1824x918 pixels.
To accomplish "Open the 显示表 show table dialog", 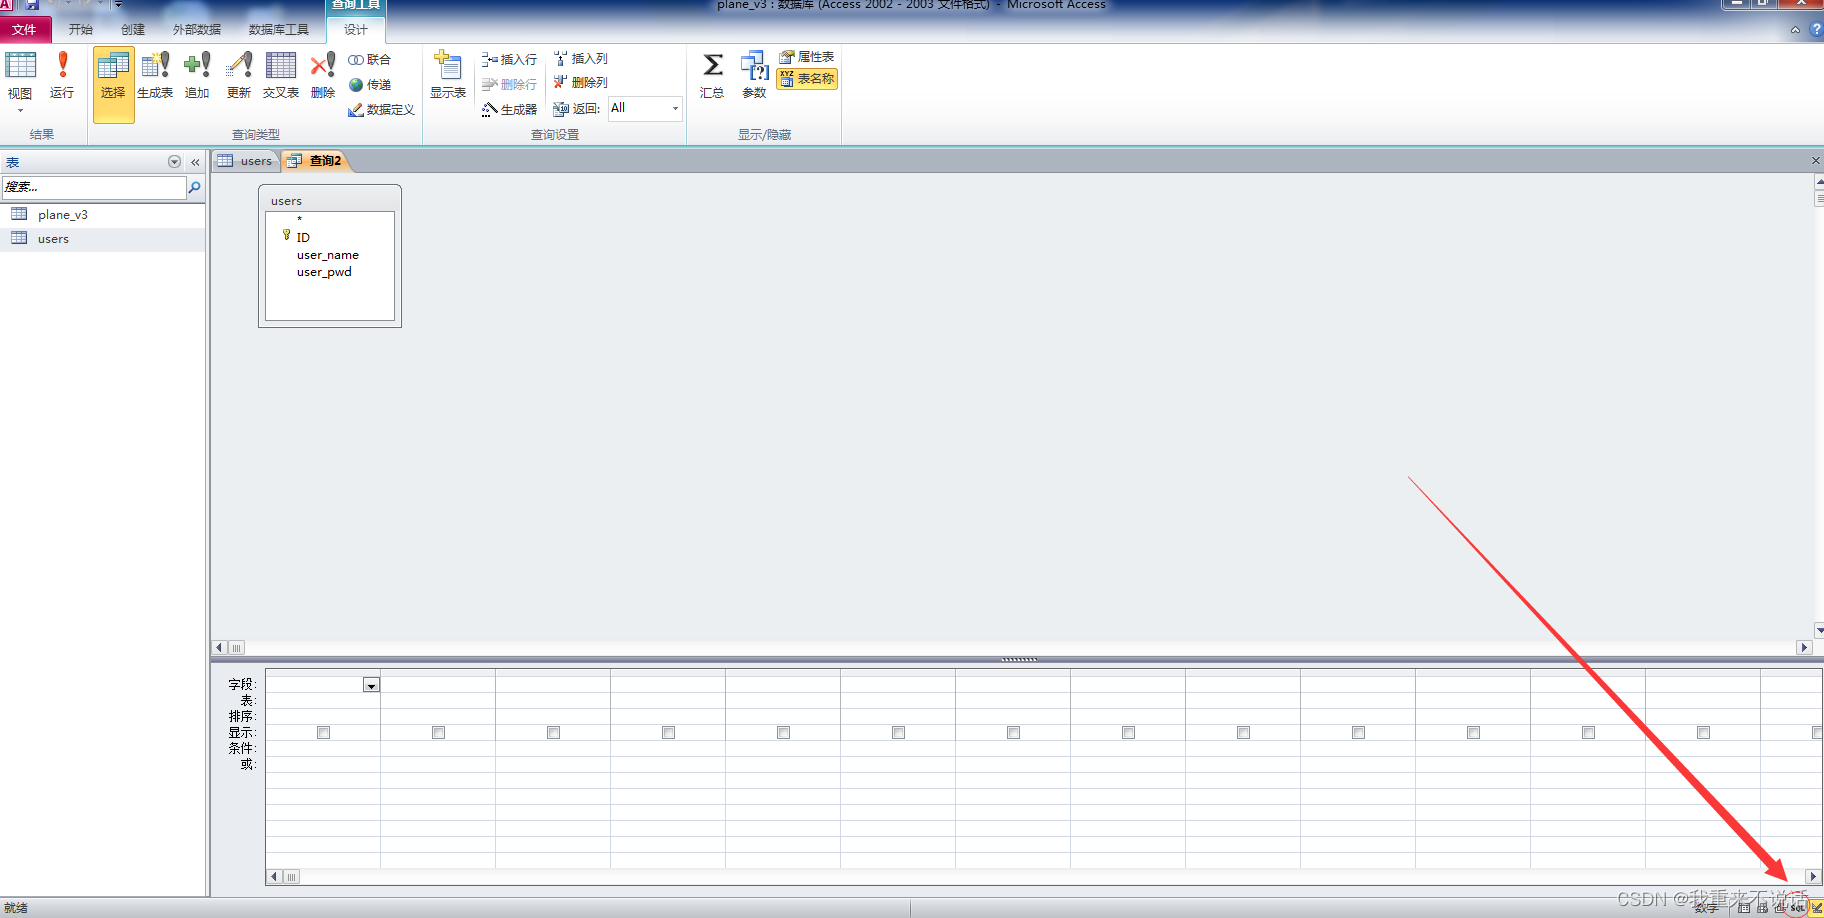I will (x=448, y=75).
